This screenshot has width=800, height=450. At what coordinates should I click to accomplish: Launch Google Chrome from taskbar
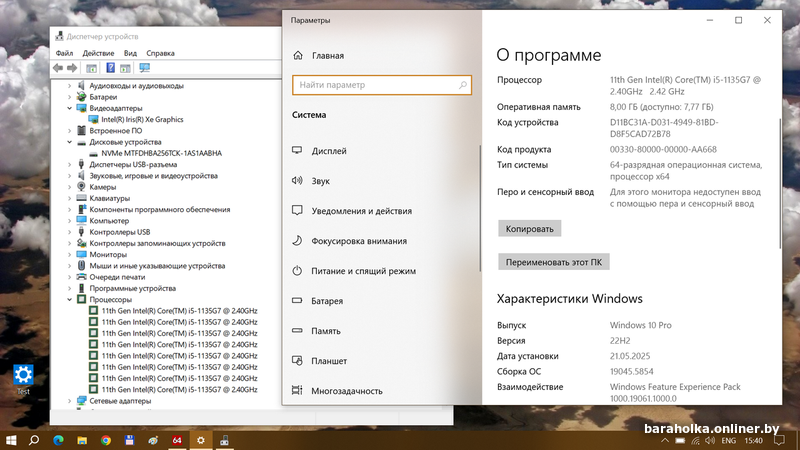point(106,440)
